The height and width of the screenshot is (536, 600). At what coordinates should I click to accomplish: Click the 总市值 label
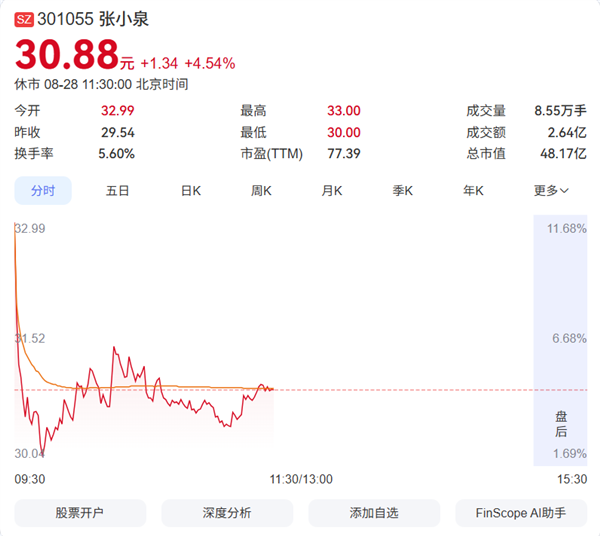pos(486,154)
